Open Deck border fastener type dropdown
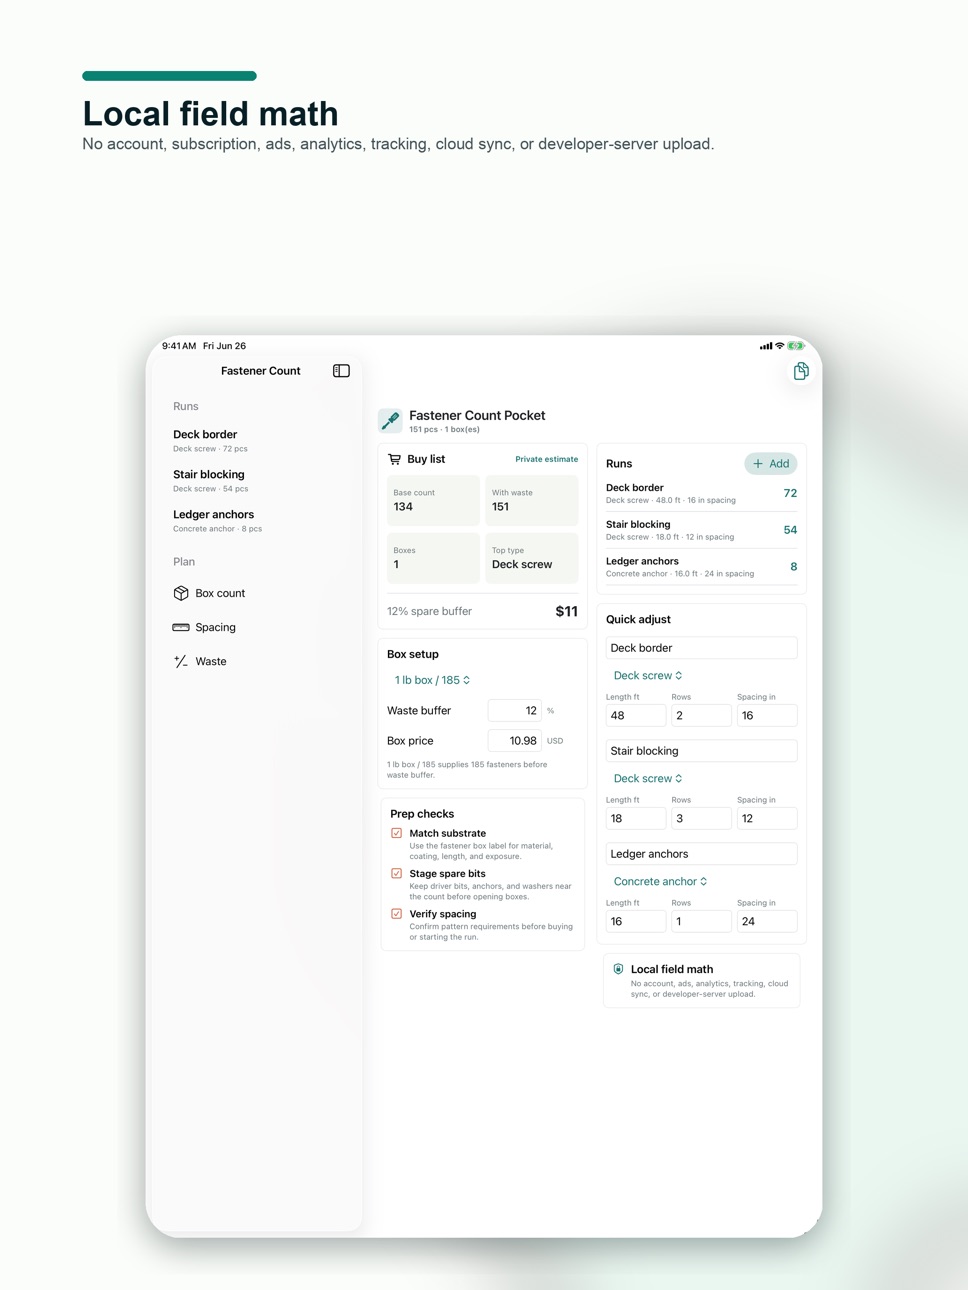Screen dimensions: 968x1290 pyautogui.click(x=648, y=676)
